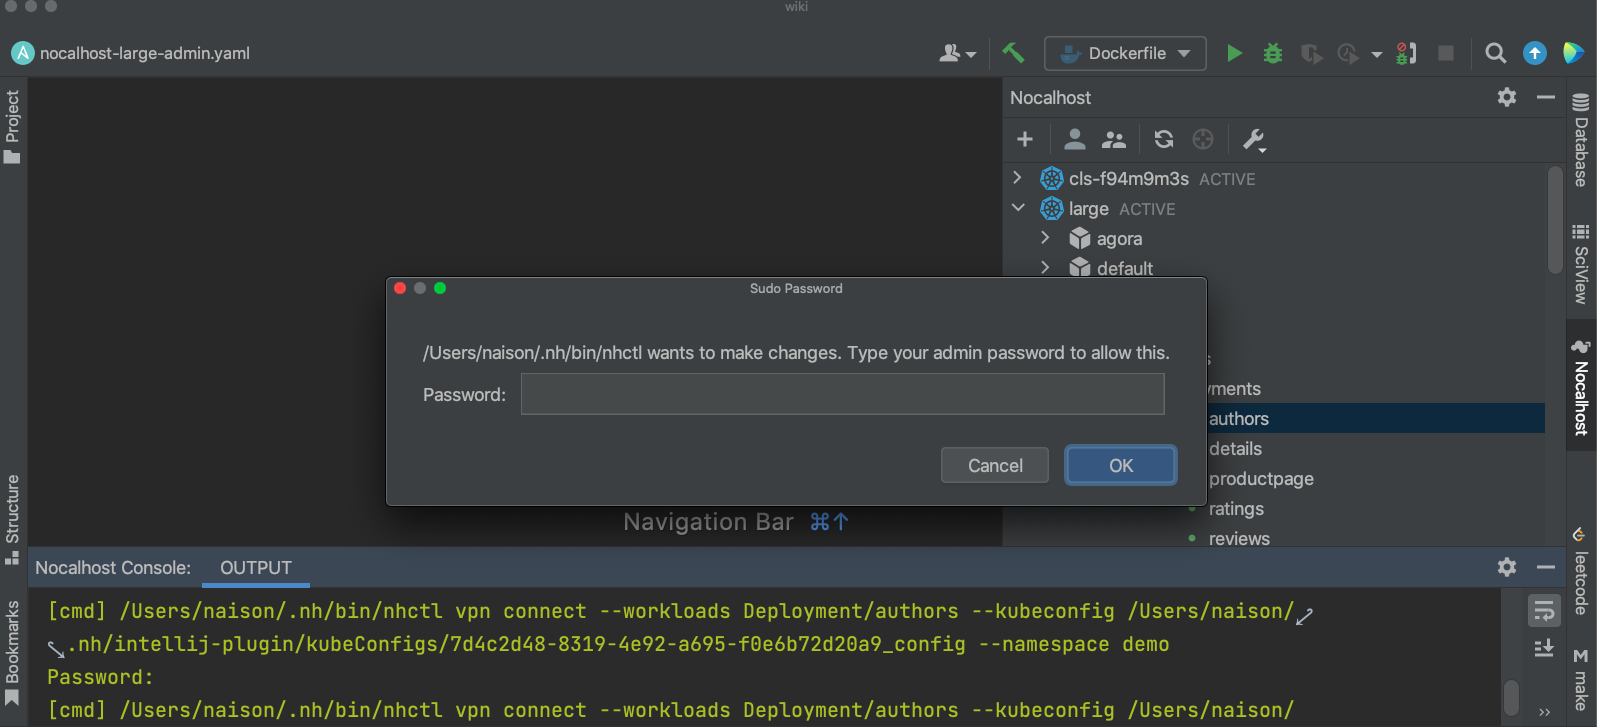Open the dropdown arrow beside the Profiler icon

[1376, 54]
